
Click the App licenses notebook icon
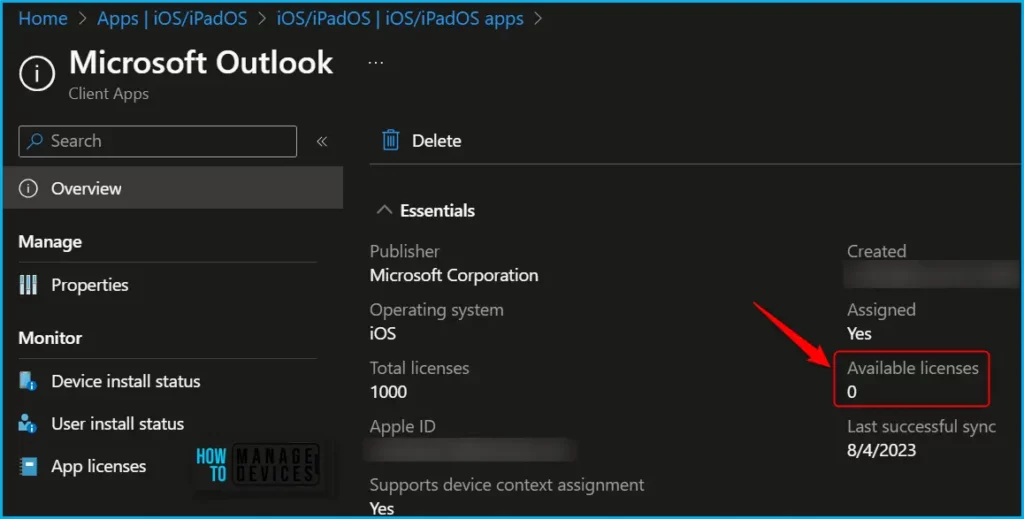pos(29,466)
